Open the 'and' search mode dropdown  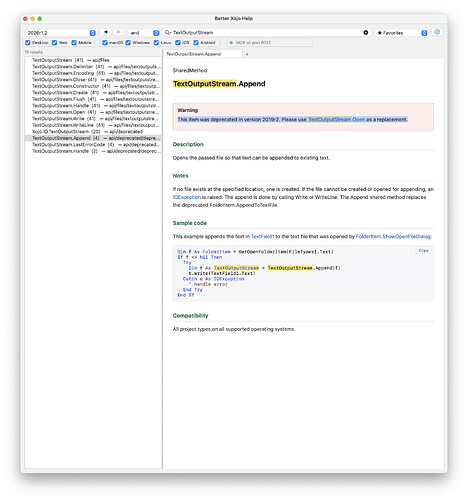(144, 33)
